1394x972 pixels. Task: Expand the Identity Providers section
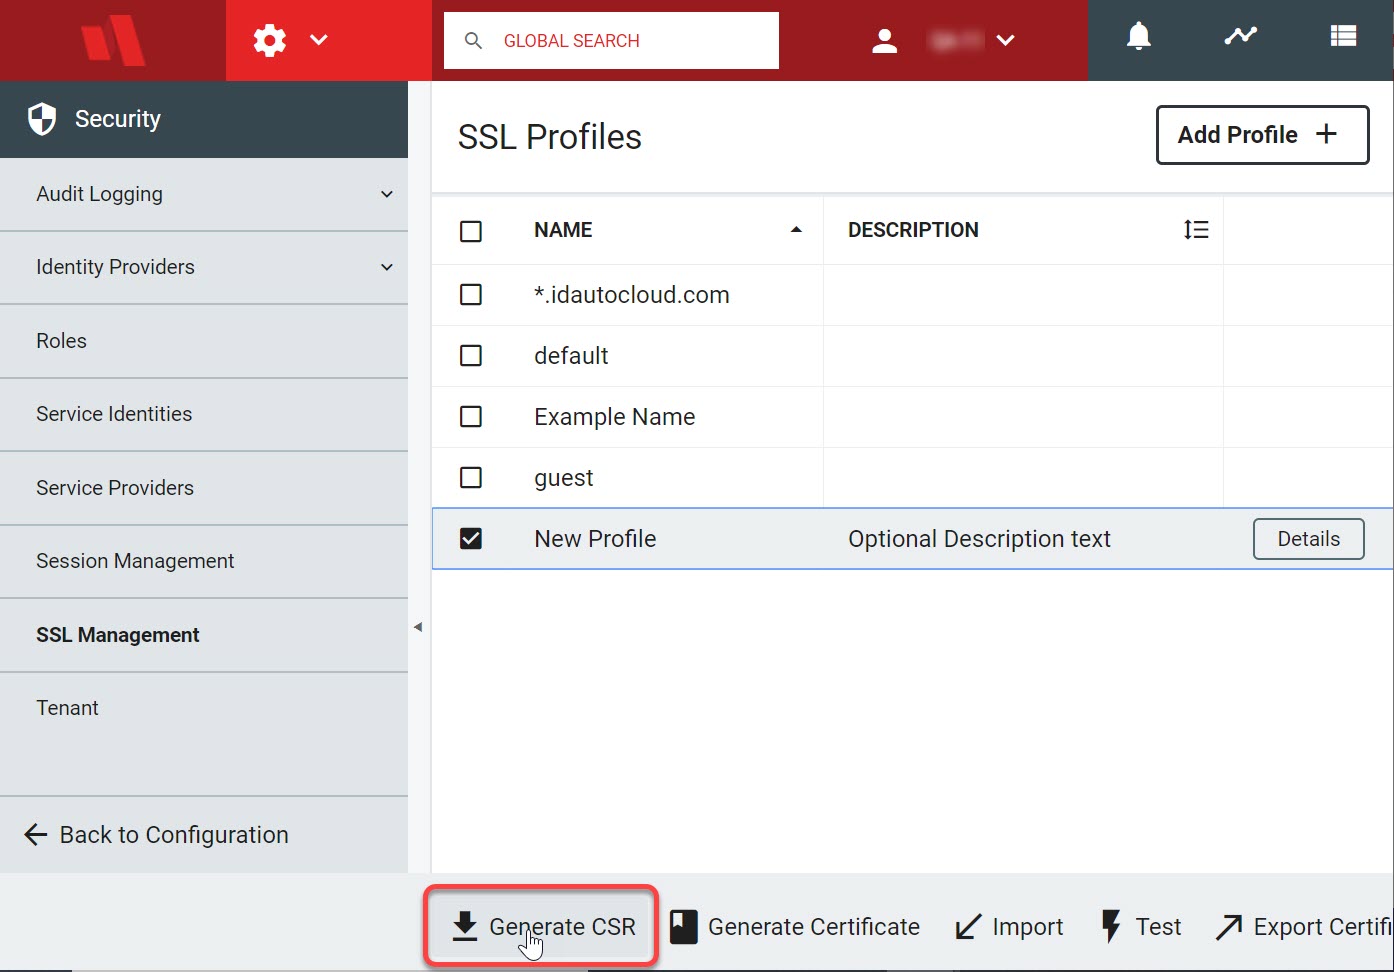point(387,267)
